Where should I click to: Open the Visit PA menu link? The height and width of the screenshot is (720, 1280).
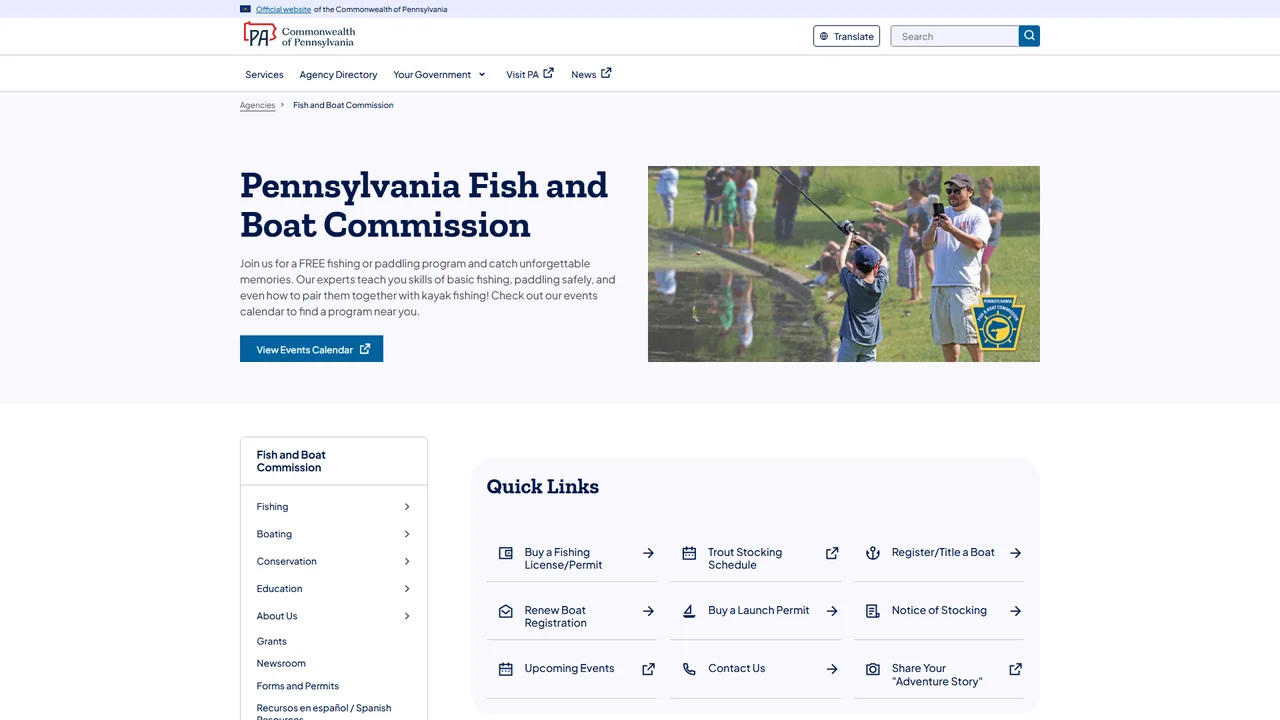[522, 75]
